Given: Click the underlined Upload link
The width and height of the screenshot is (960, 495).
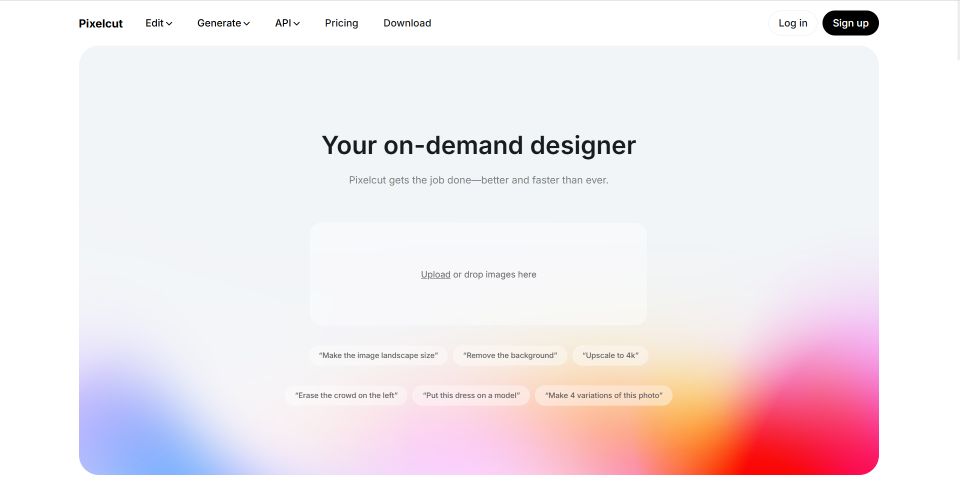Looking at the screenshot, I should 435,274.
